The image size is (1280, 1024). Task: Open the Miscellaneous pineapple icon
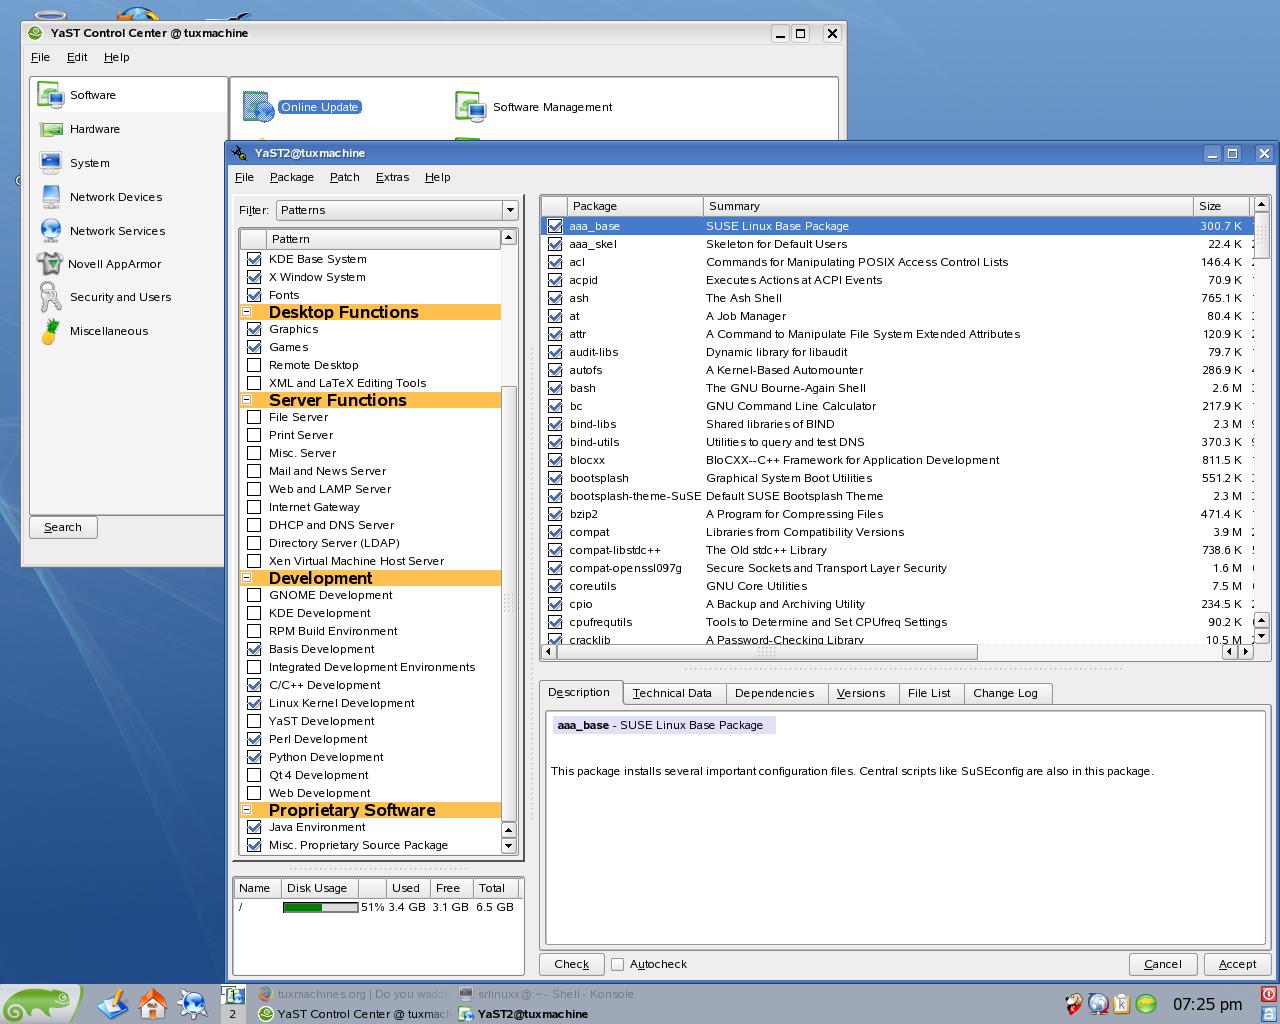click(50, 331)
